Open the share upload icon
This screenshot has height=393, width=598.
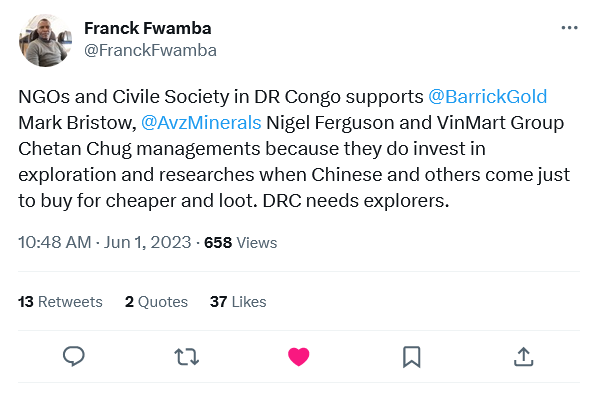coord(524,357)
